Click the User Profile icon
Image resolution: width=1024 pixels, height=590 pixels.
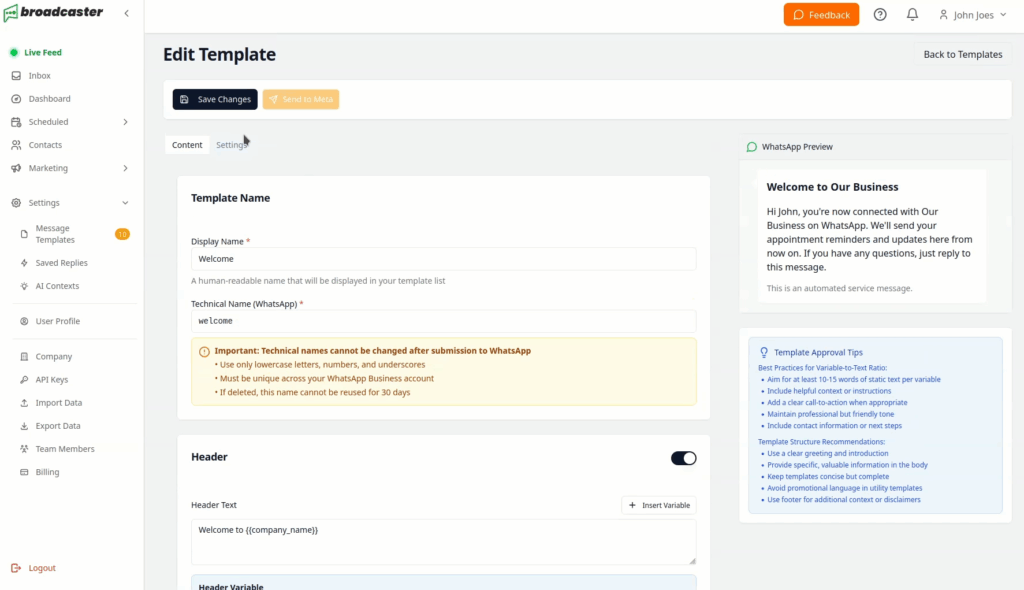(x=24, y=321)
